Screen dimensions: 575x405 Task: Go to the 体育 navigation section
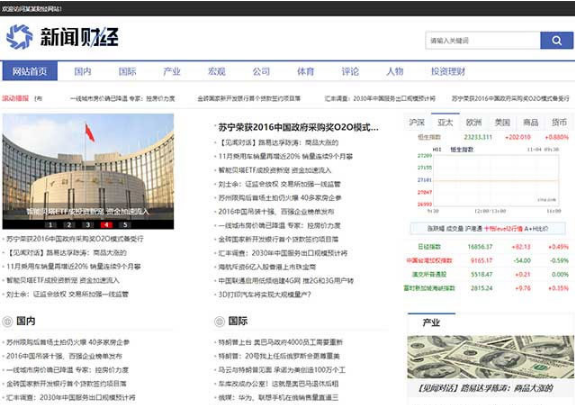click(305, 71)
